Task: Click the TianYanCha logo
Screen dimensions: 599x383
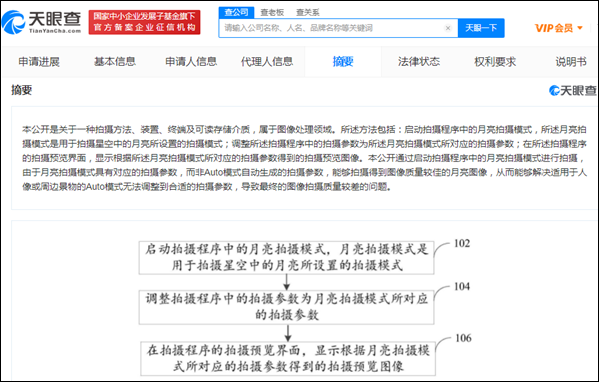Action: pyautogui.click(x=42, y=22)
